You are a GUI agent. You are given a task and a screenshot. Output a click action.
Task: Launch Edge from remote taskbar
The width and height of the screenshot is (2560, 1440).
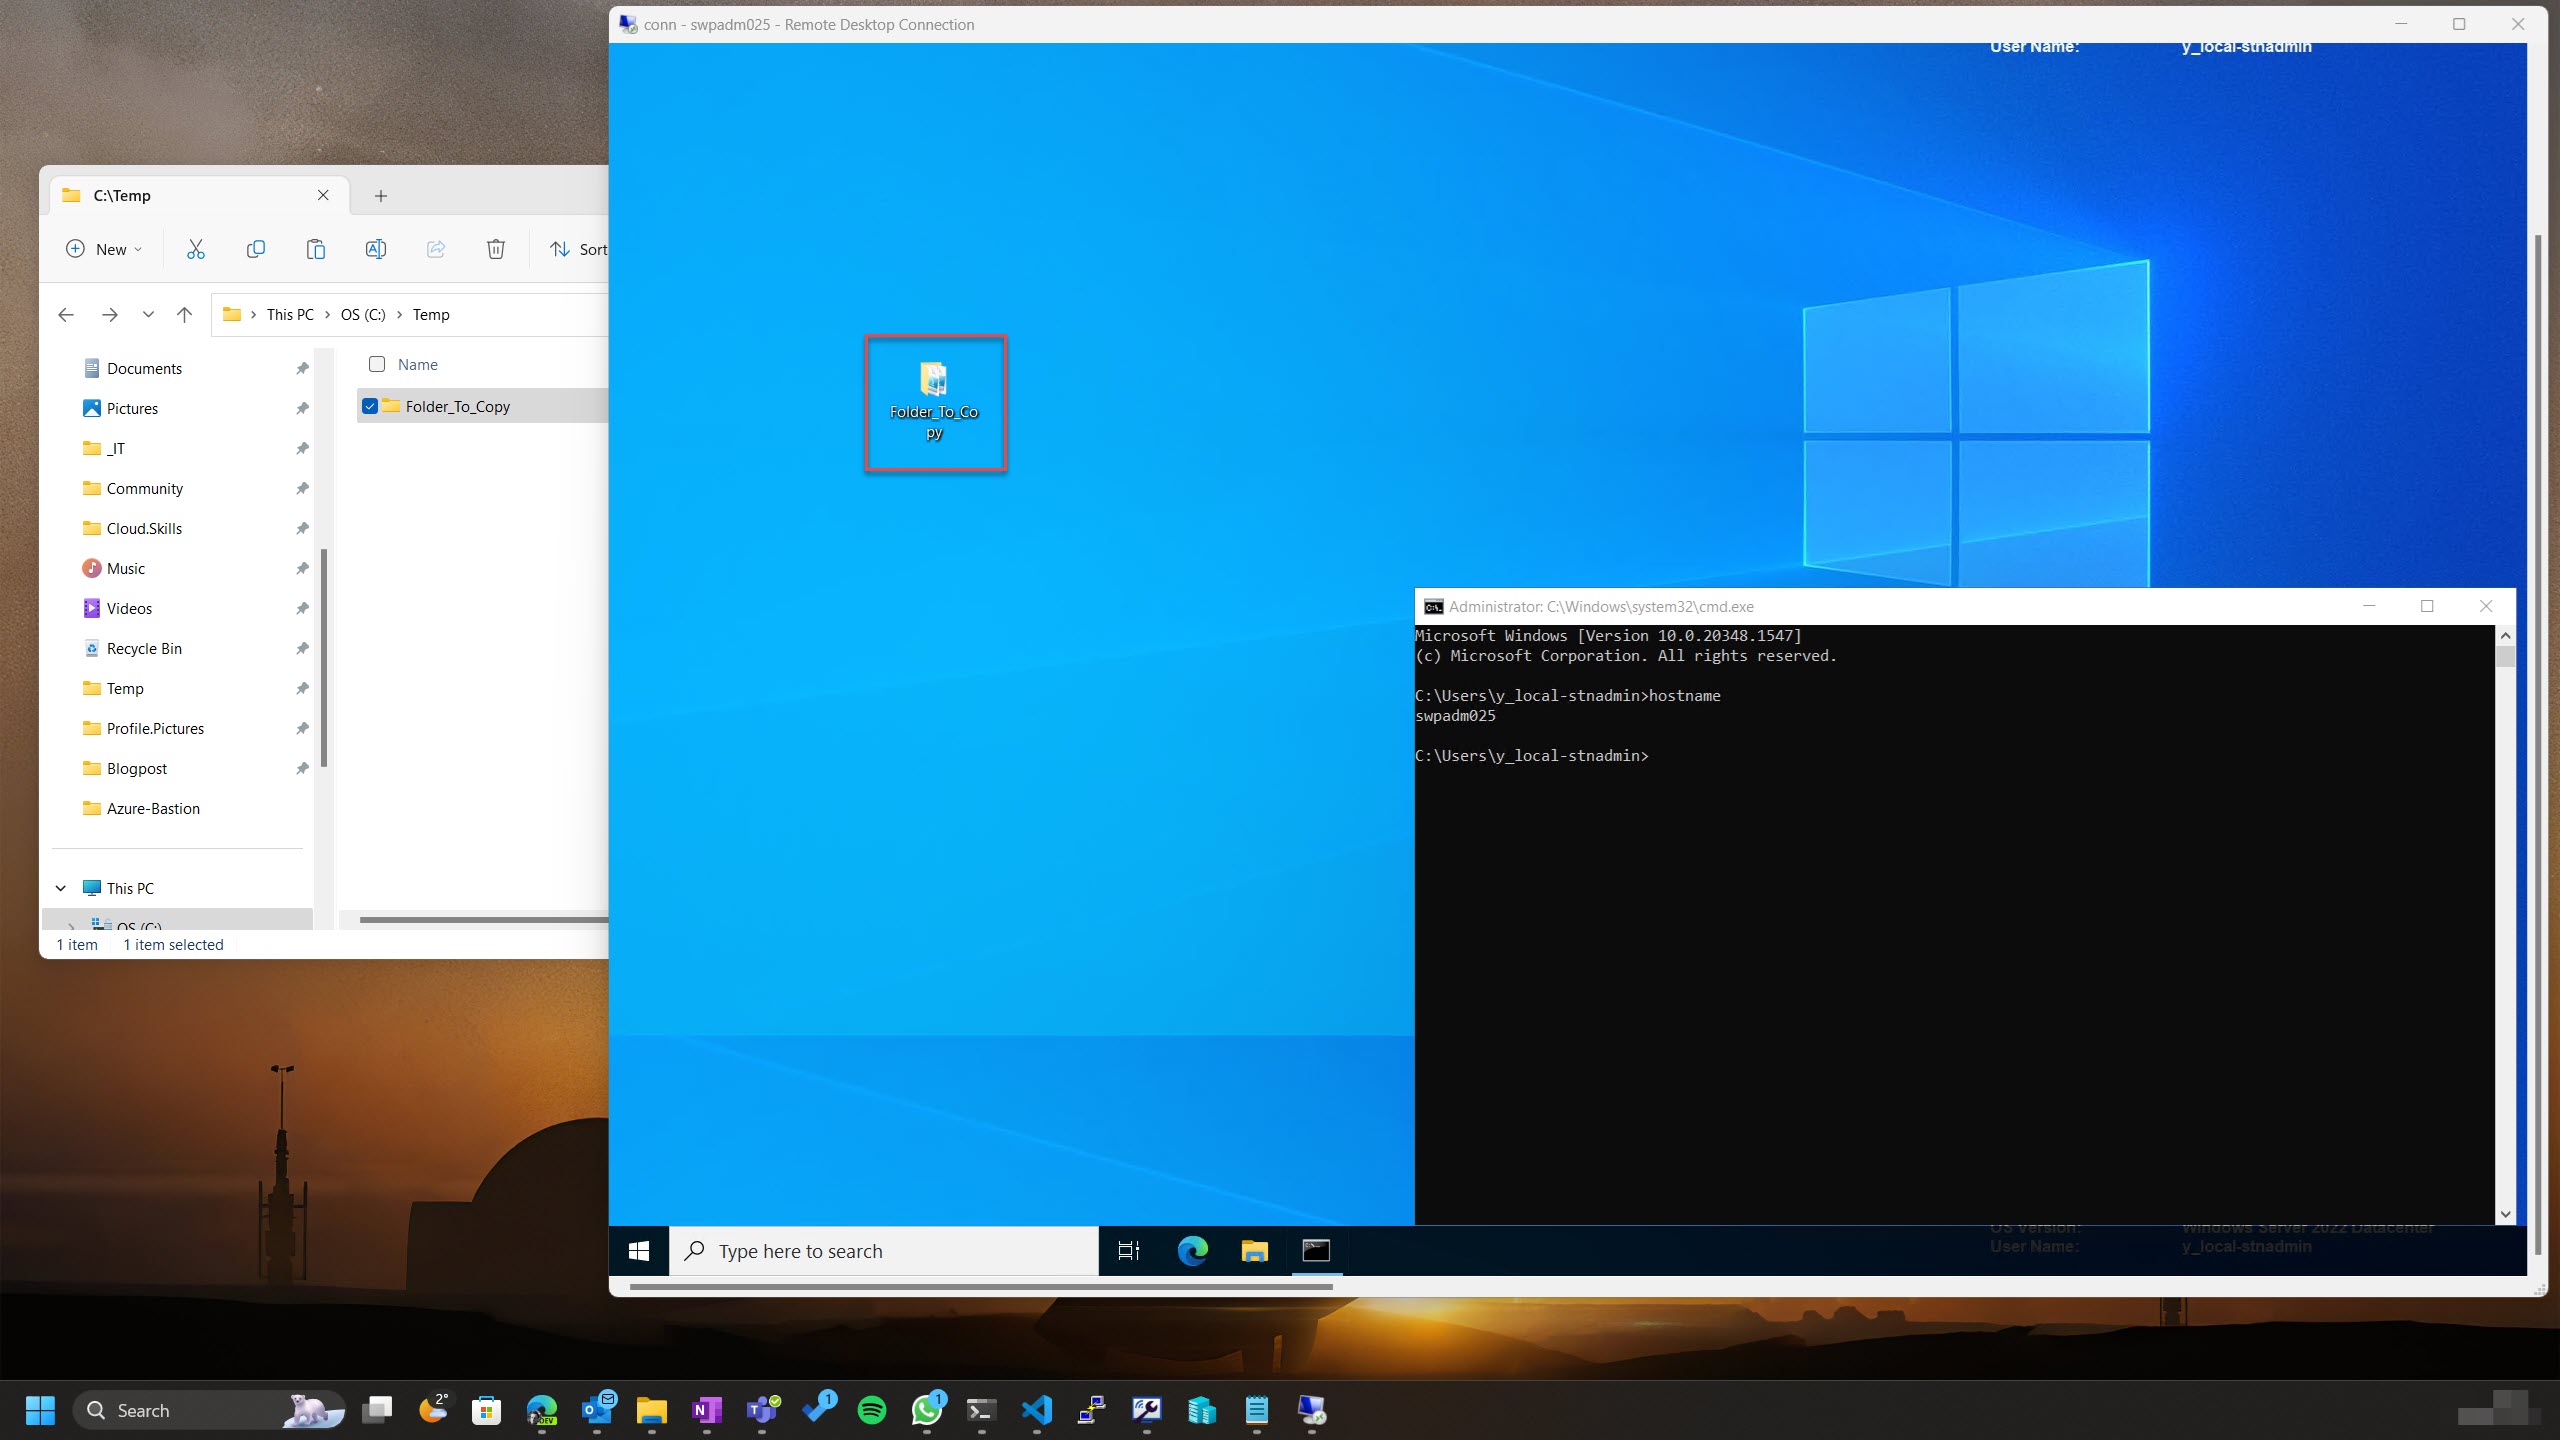pyautogui.click(x=1192, y=1251)
